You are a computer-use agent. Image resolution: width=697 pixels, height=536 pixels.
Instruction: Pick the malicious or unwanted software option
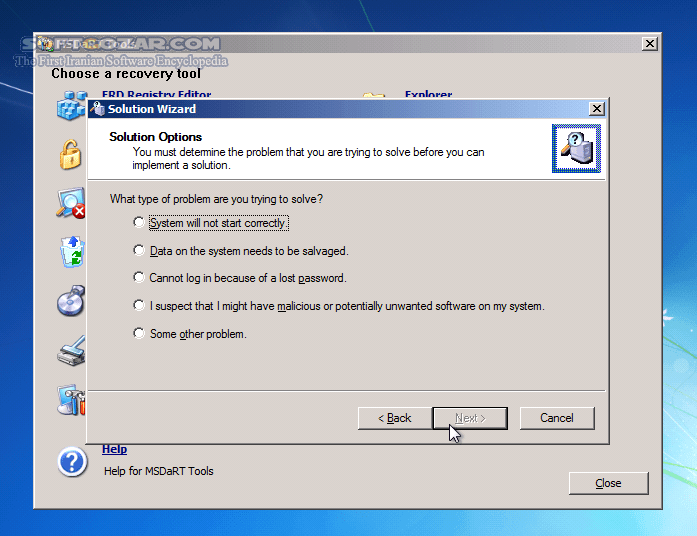click(139, 306)
